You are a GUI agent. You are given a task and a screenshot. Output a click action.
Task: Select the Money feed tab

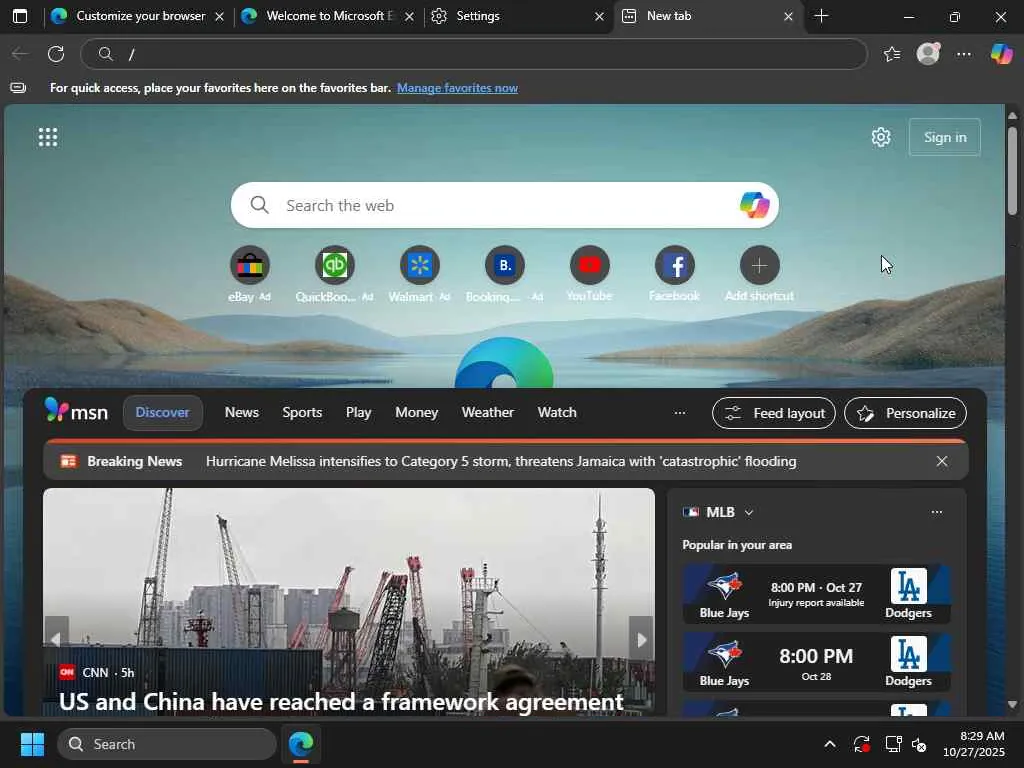click(417, 413)
